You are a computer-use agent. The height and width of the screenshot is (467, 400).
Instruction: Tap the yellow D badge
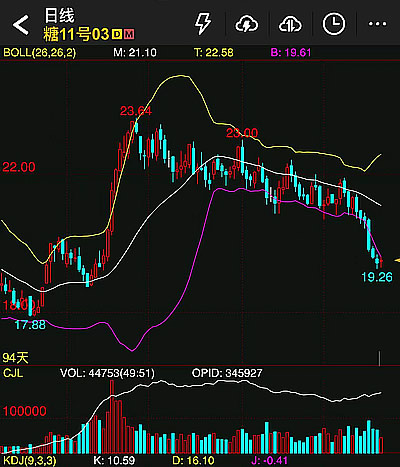(x=117, y=34)
